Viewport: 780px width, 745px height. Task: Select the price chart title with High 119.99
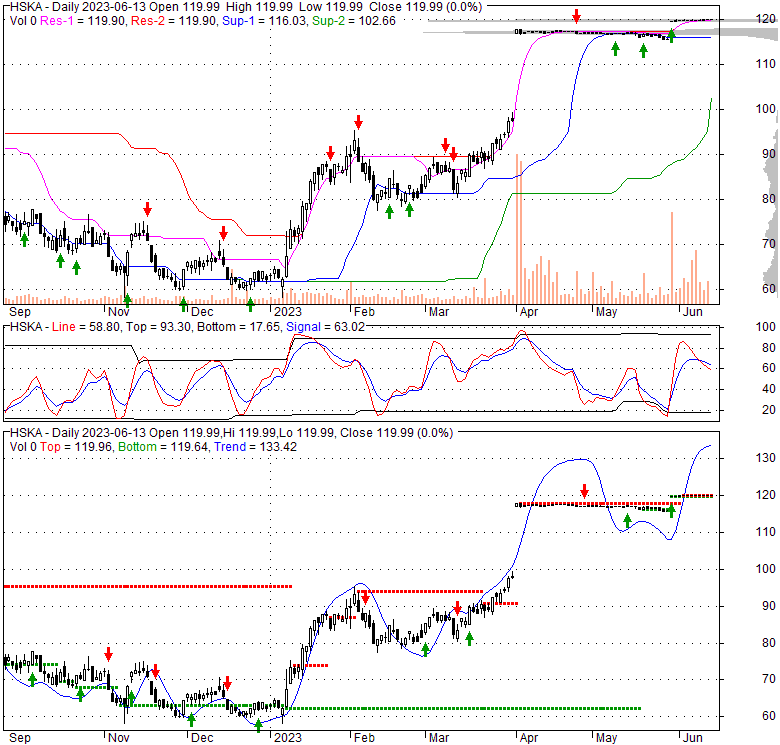click(x=246, y=7)
